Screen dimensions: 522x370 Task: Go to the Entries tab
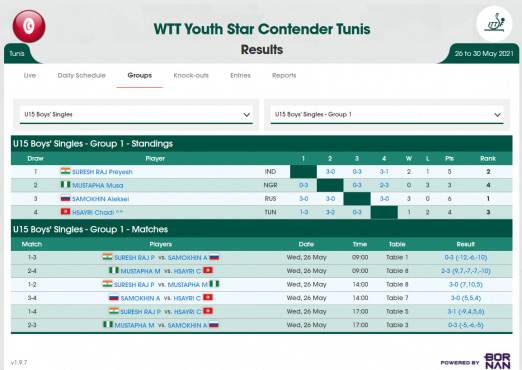[x=240, y=75]
